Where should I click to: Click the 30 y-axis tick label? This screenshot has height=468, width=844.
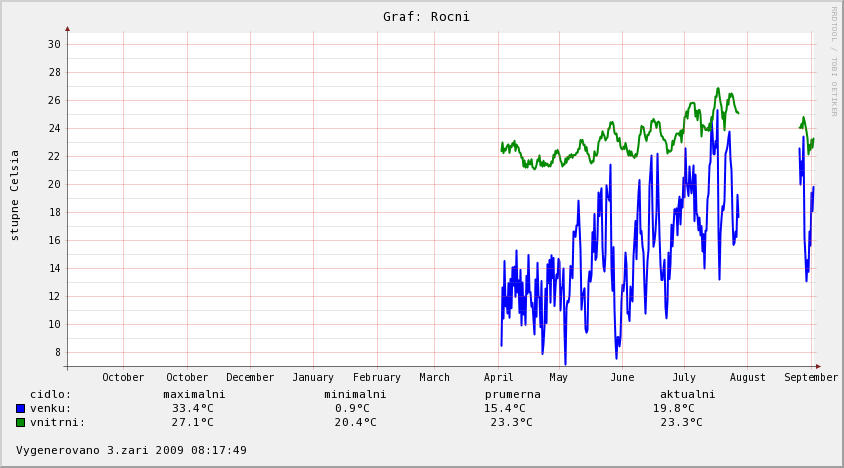click(54, 45)
